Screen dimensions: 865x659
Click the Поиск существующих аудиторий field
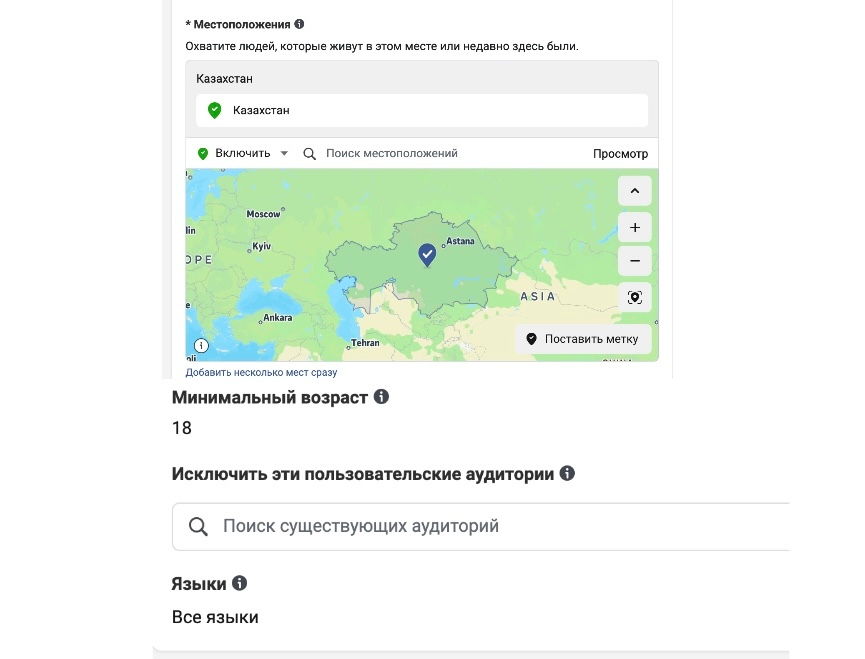pyautogui.click(x=480, y=526)
